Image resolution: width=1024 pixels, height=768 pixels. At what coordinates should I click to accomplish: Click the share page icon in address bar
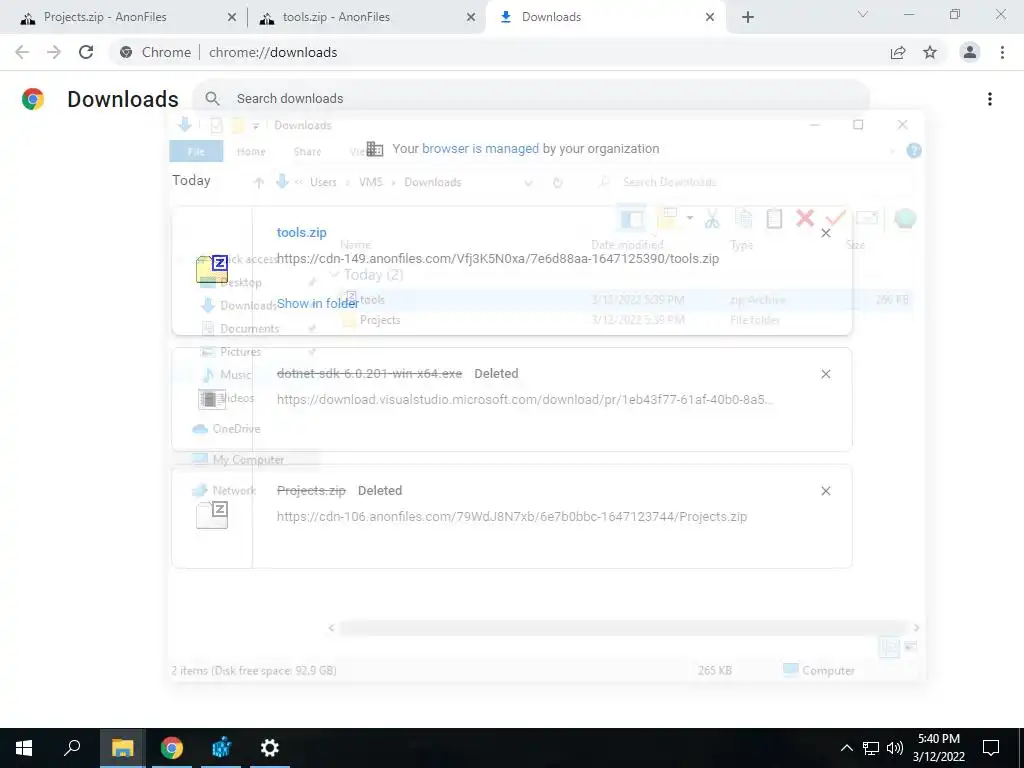click(x=898, y=52)
